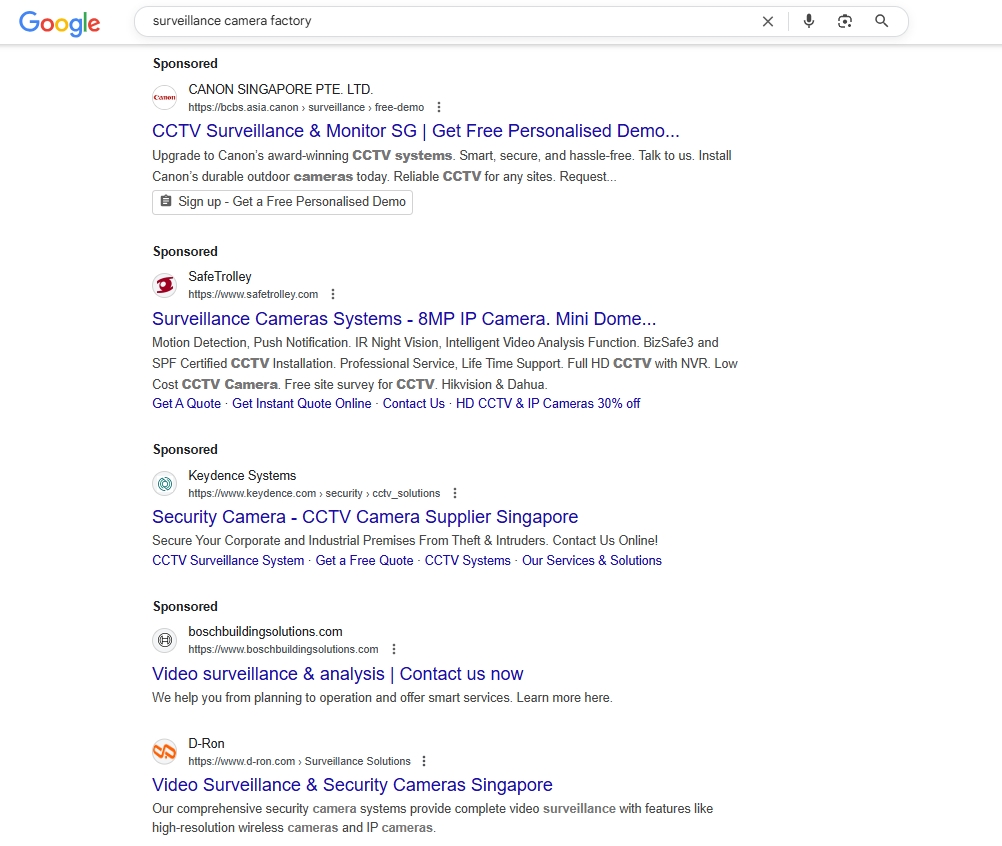The height and width of the screenshot is (846, 1002).
Task: Click the 'Sponsored' label above SafeTrolley ad
Action: coord(185,251)
